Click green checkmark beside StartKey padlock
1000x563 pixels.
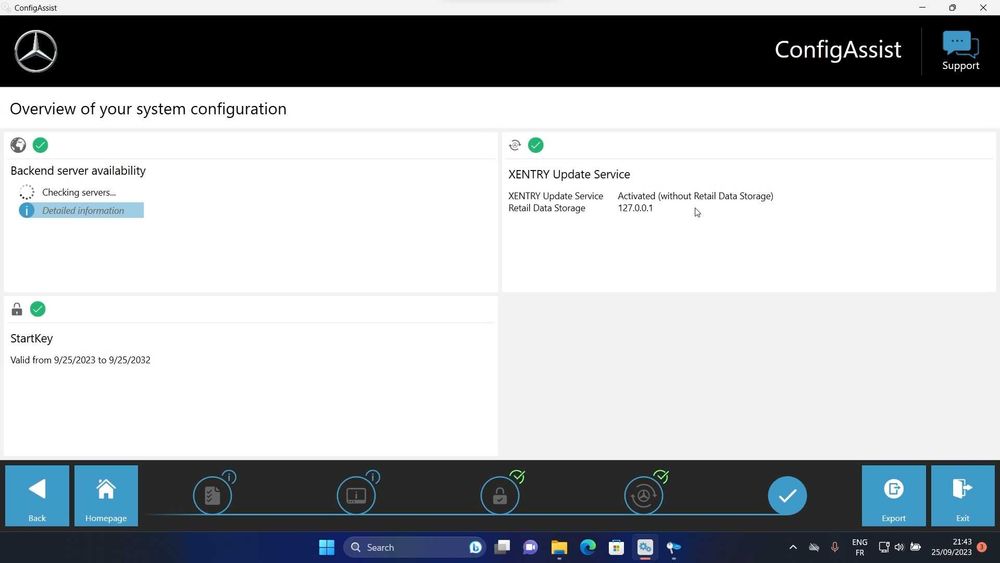pos(38,309)
